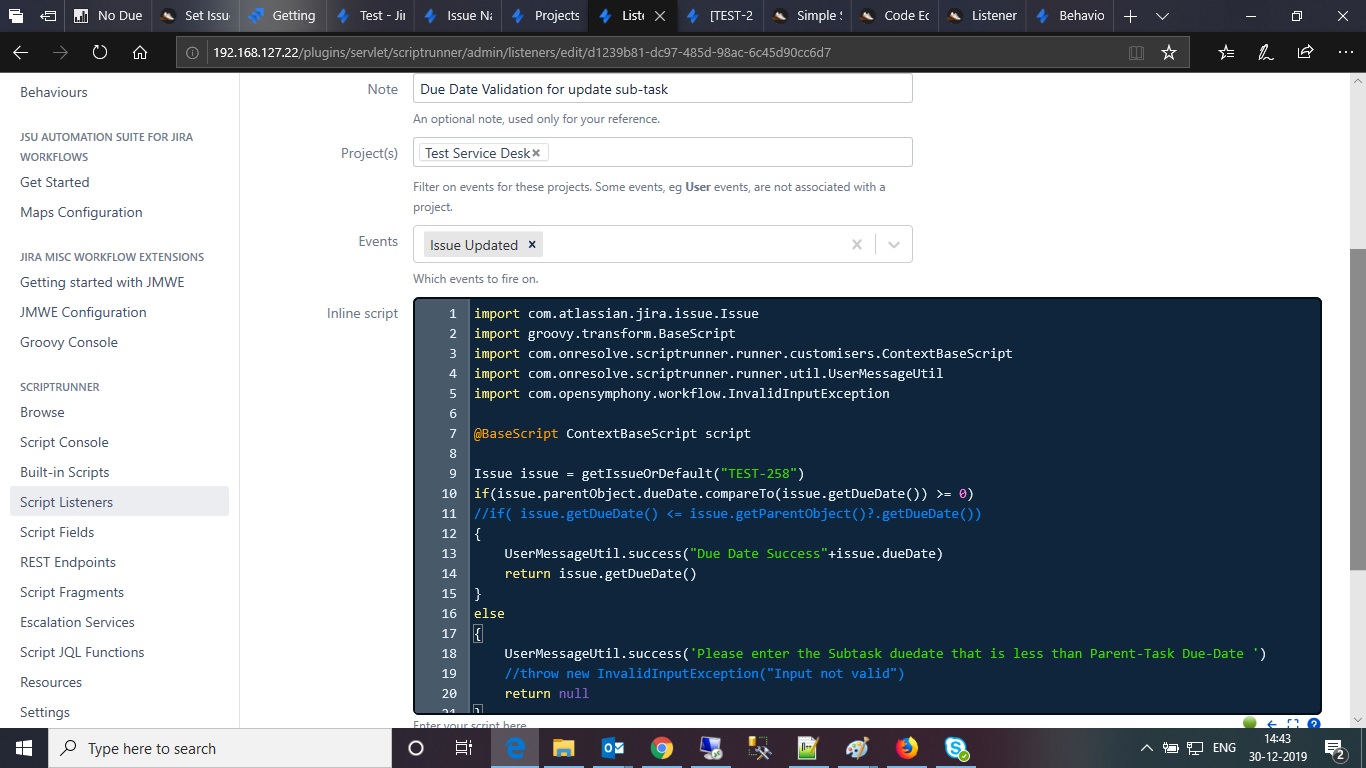
Task: Expand the Events dropdown chevron
Action: pyautogui.click(x=894, y=244)
